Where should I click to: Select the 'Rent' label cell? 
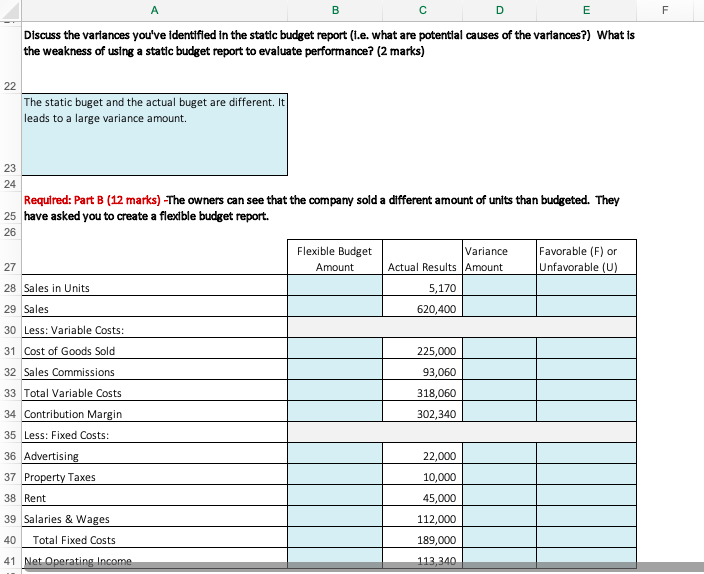tap(154, 495)
